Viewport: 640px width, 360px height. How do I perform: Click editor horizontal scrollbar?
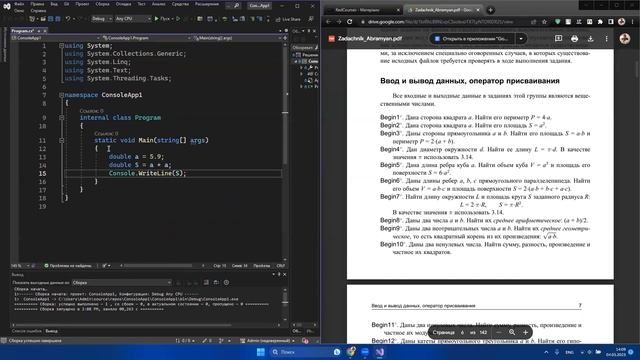pyautogui.click(x=158, y=266)
